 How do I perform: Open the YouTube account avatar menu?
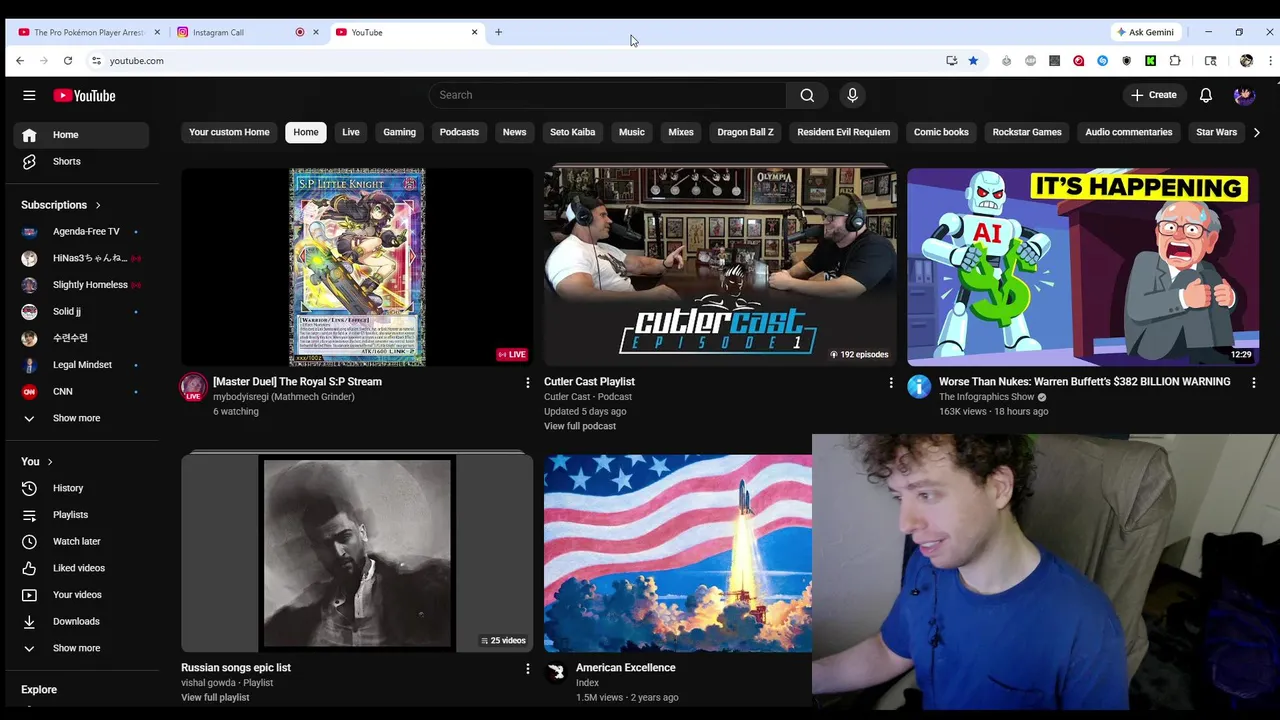(1244, 95)
